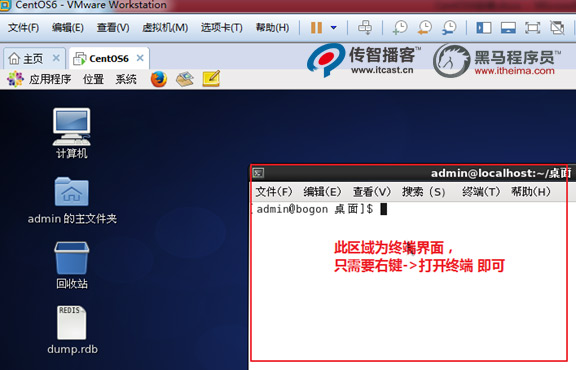
Task: Open the terminal 搜索(S) menu
Action: [x=424, y=192]
